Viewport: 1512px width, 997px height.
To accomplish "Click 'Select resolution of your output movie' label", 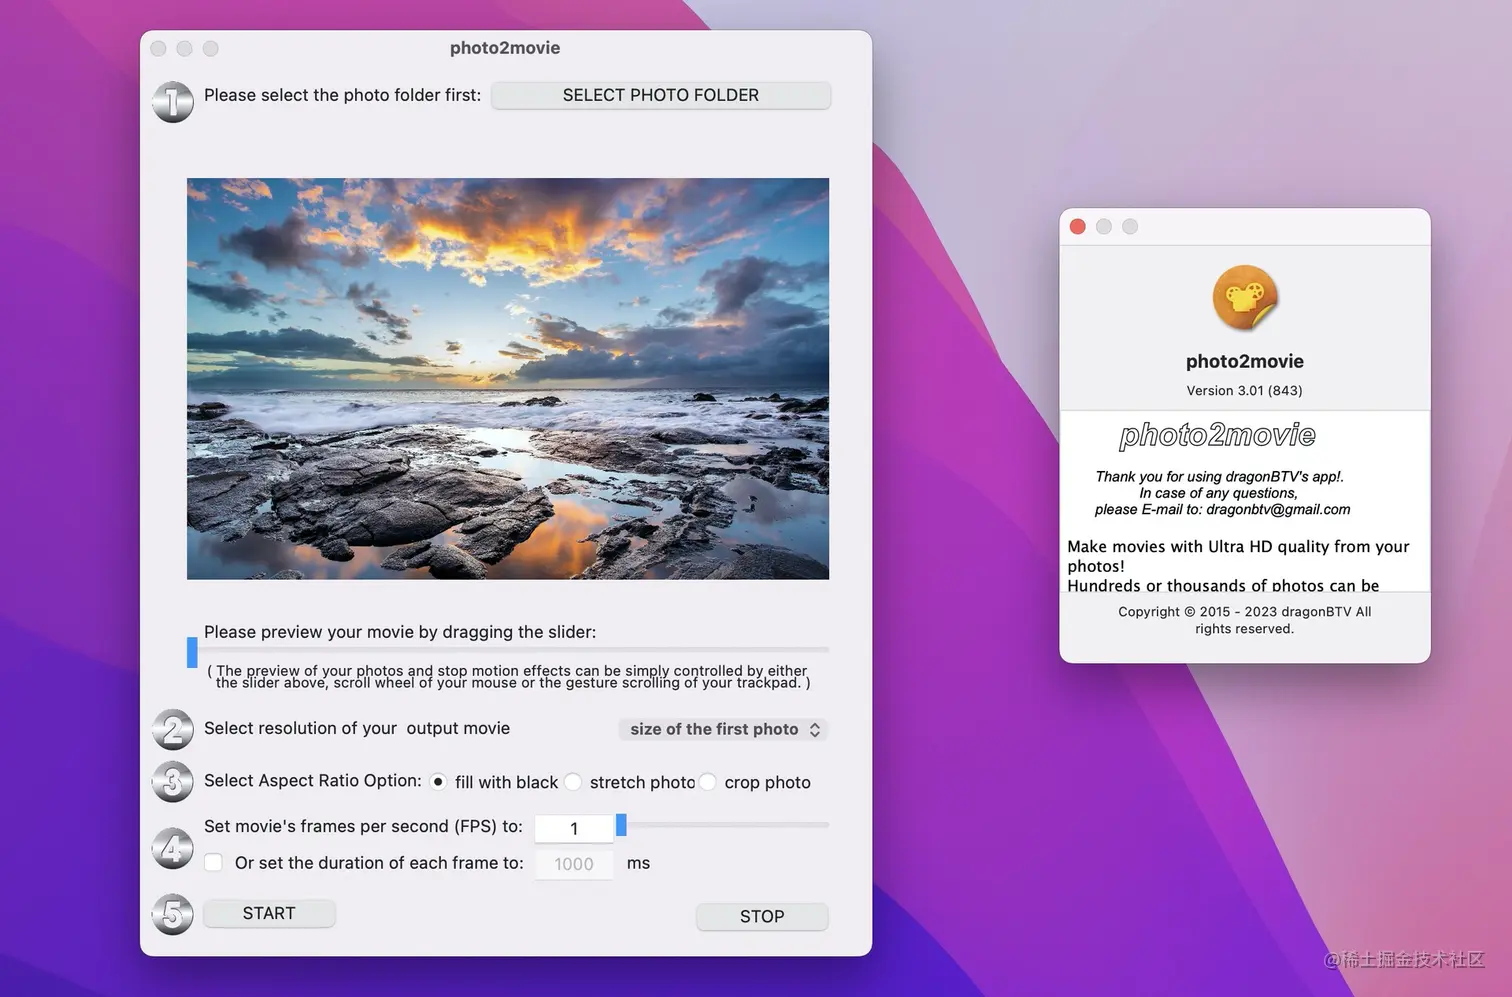I will tap(357, 728).
